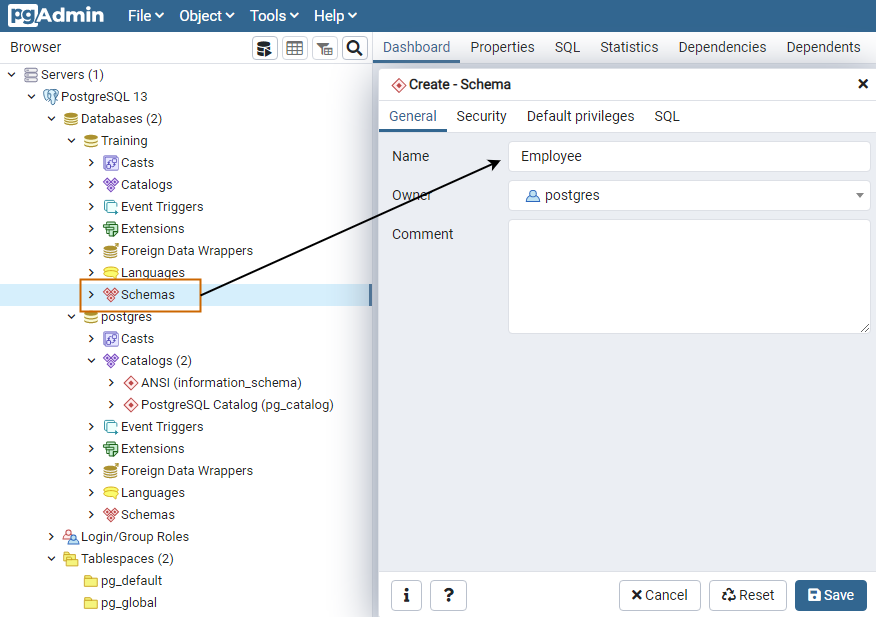
Task: Click the search objects magnifier icon
Action: pos(354,47)
